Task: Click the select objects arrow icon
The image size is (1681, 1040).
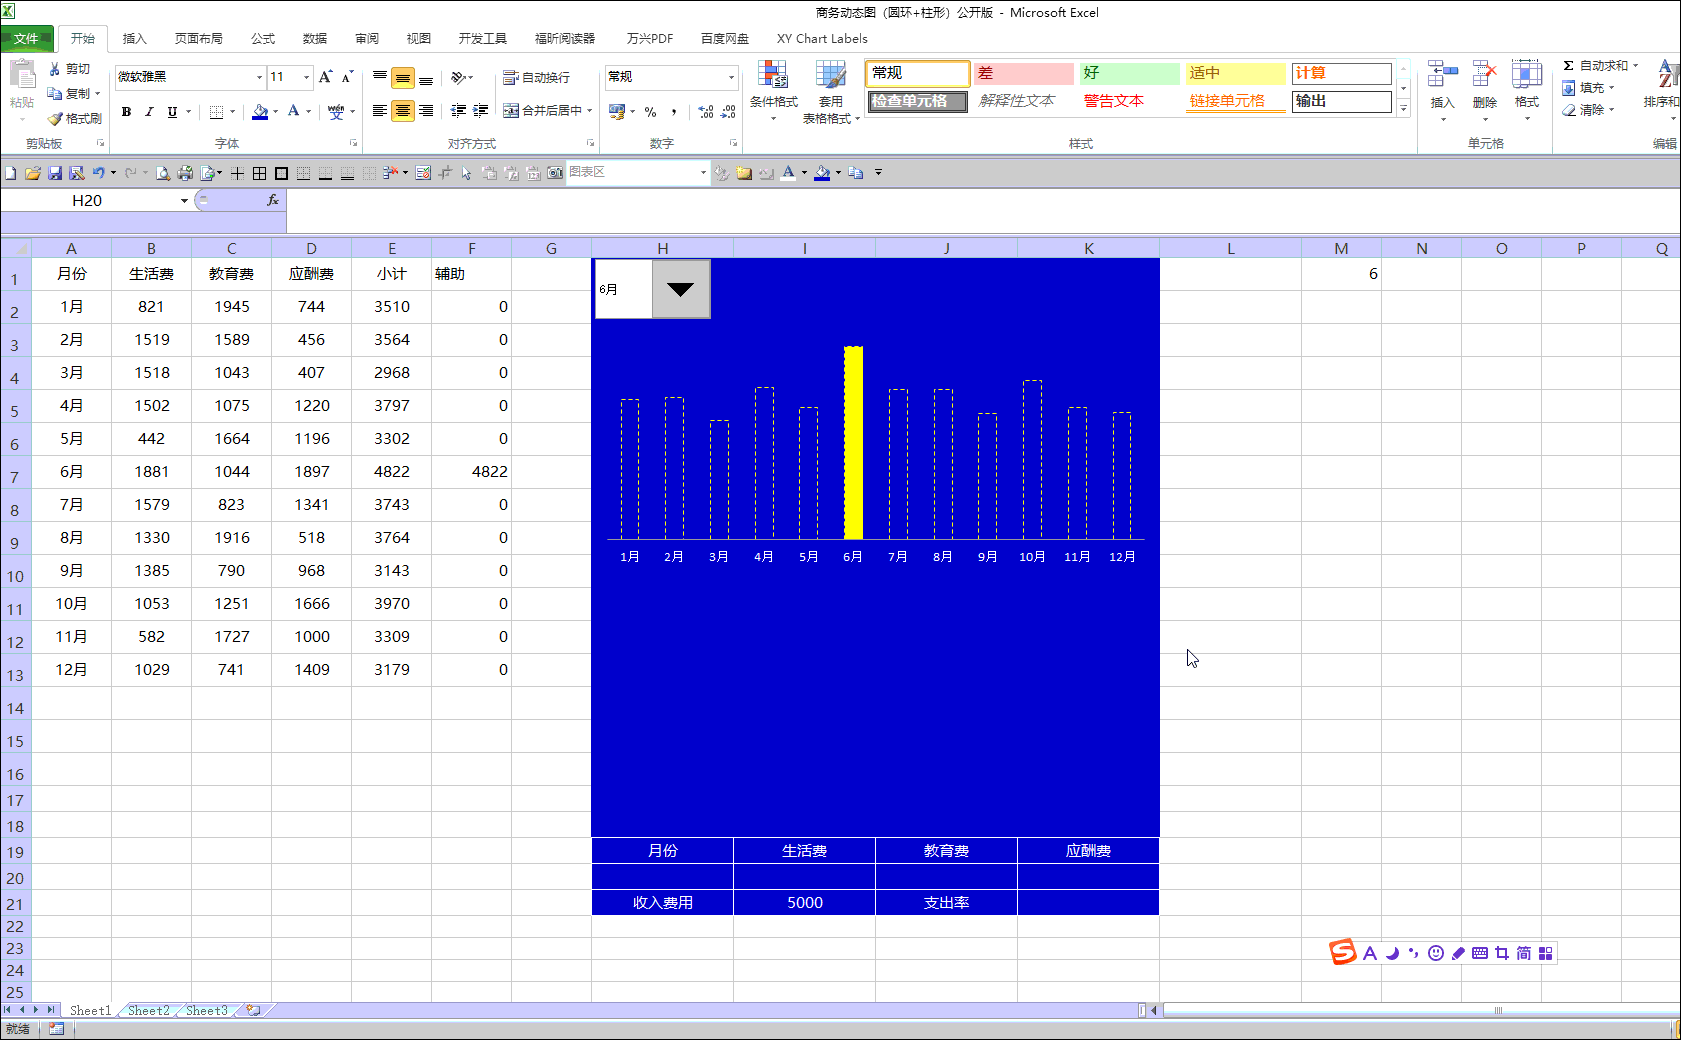Action: 467,173
